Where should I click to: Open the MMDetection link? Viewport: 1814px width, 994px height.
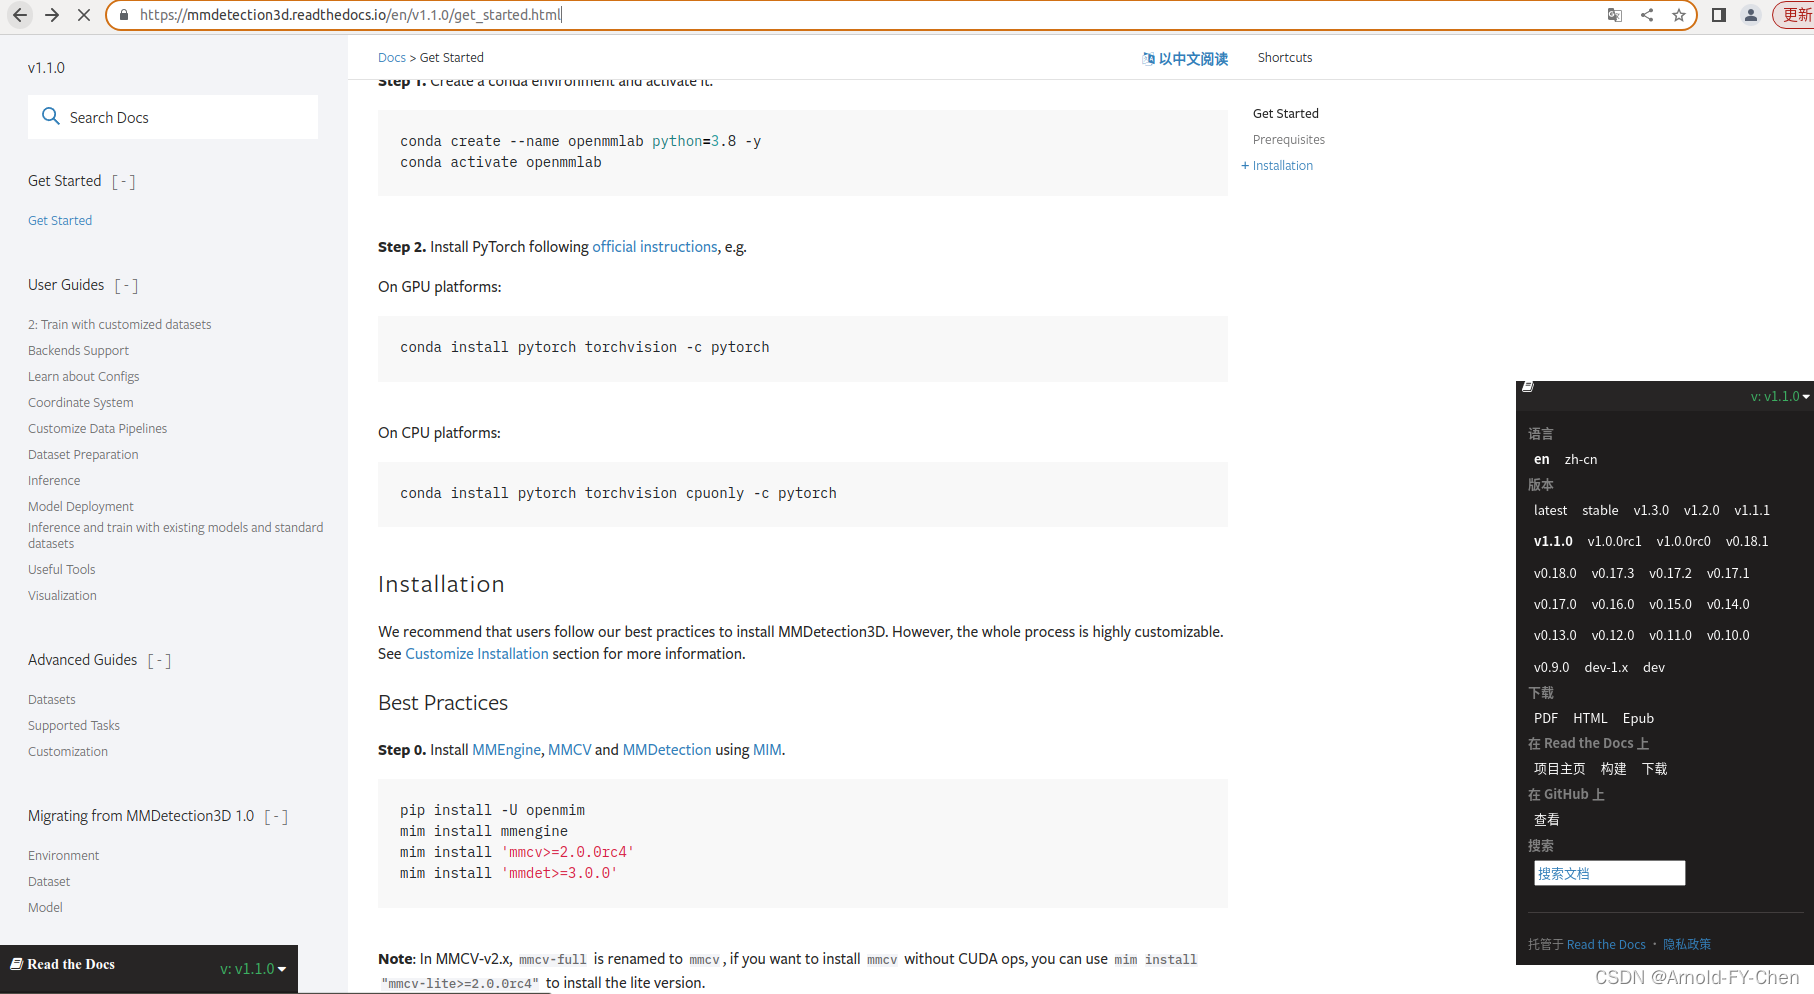(667, 750)
